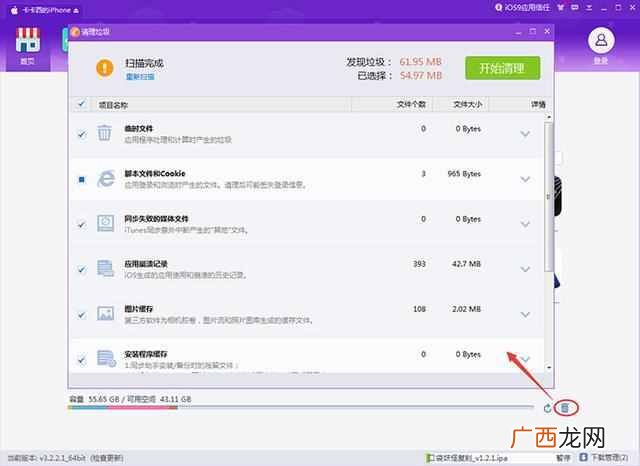This screenshot has width=640, height=466.
Task: Click the IE icon for script files and Cookie
Action: (x=106, y=179)
